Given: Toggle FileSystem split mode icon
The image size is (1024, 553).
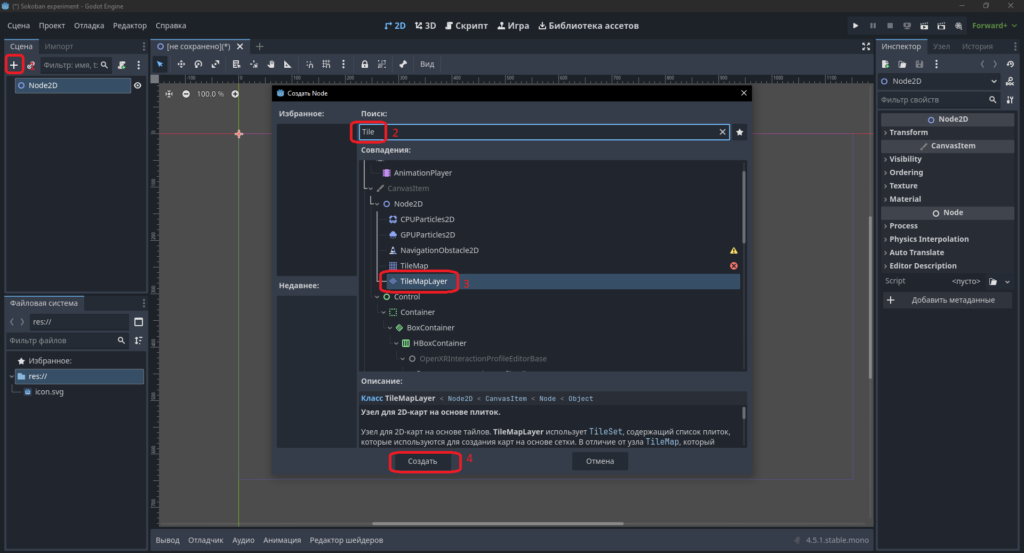Looking at the screenshot, I should [138, 322].
